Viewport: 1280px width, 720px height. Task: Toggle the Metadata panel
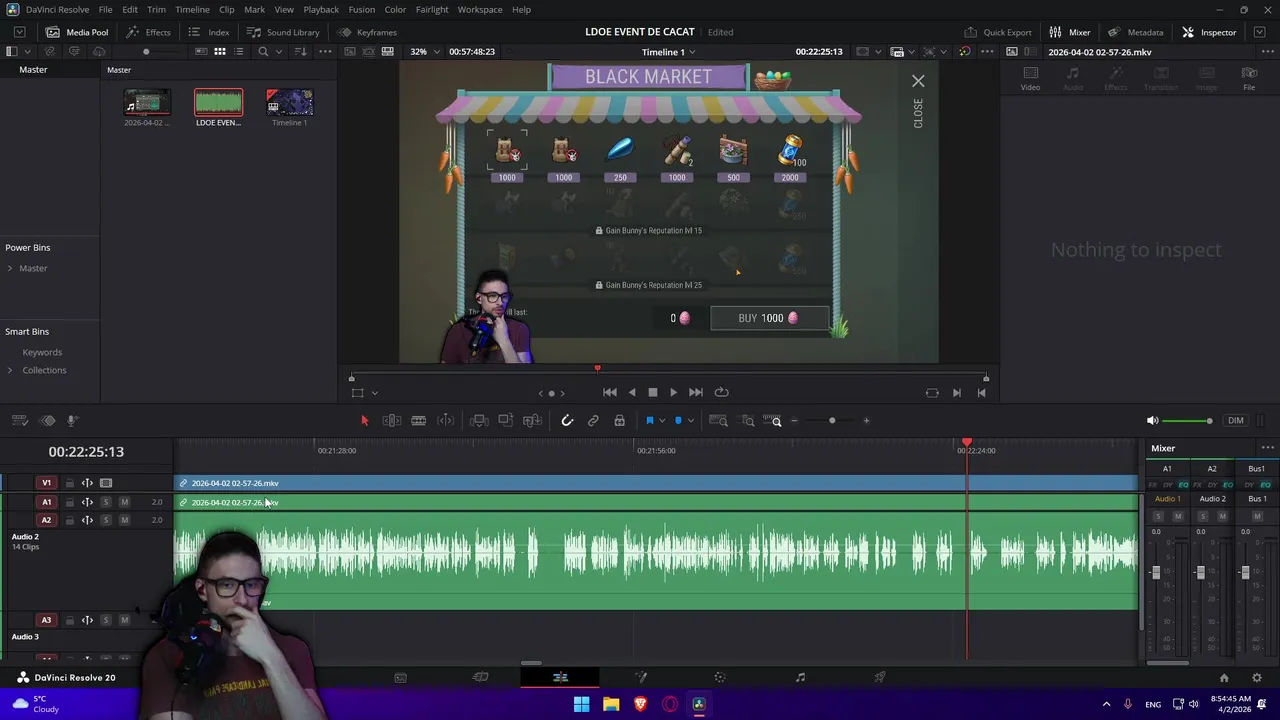tap(1135, 32)
